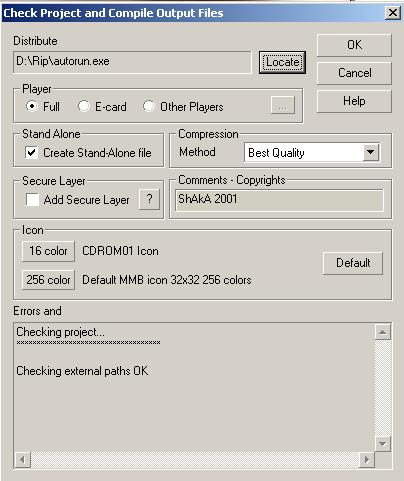This screenshot has height=481, width=404.
Task: Choose a 16 color icon
Action: tap(48, 251)
